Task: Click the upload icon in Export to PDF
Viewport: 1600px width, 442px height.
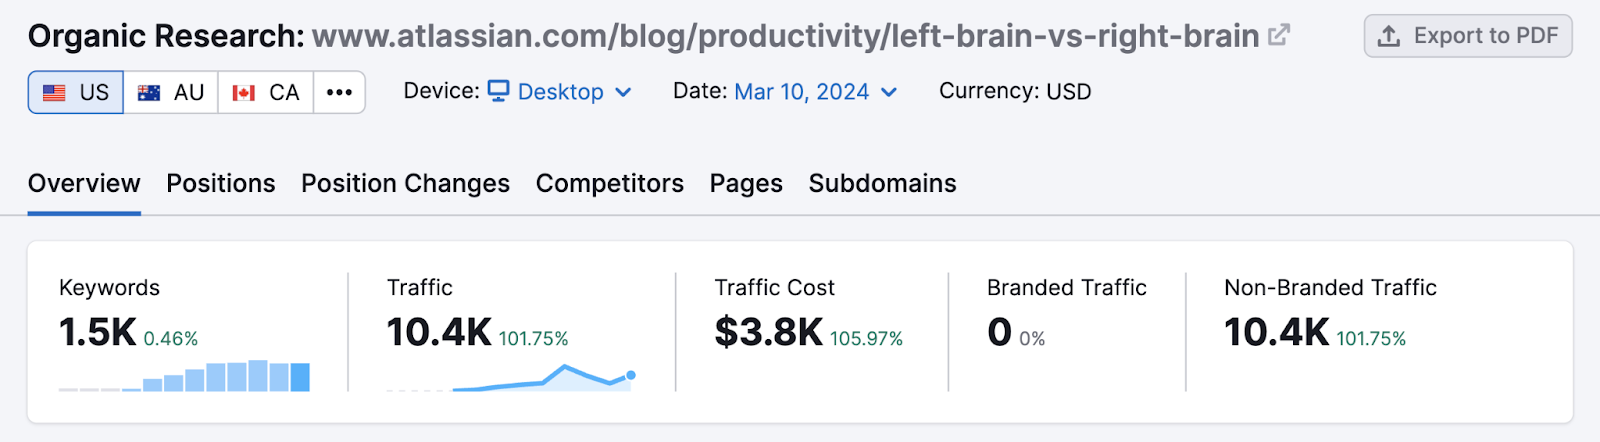Action: coord(1389,37)
